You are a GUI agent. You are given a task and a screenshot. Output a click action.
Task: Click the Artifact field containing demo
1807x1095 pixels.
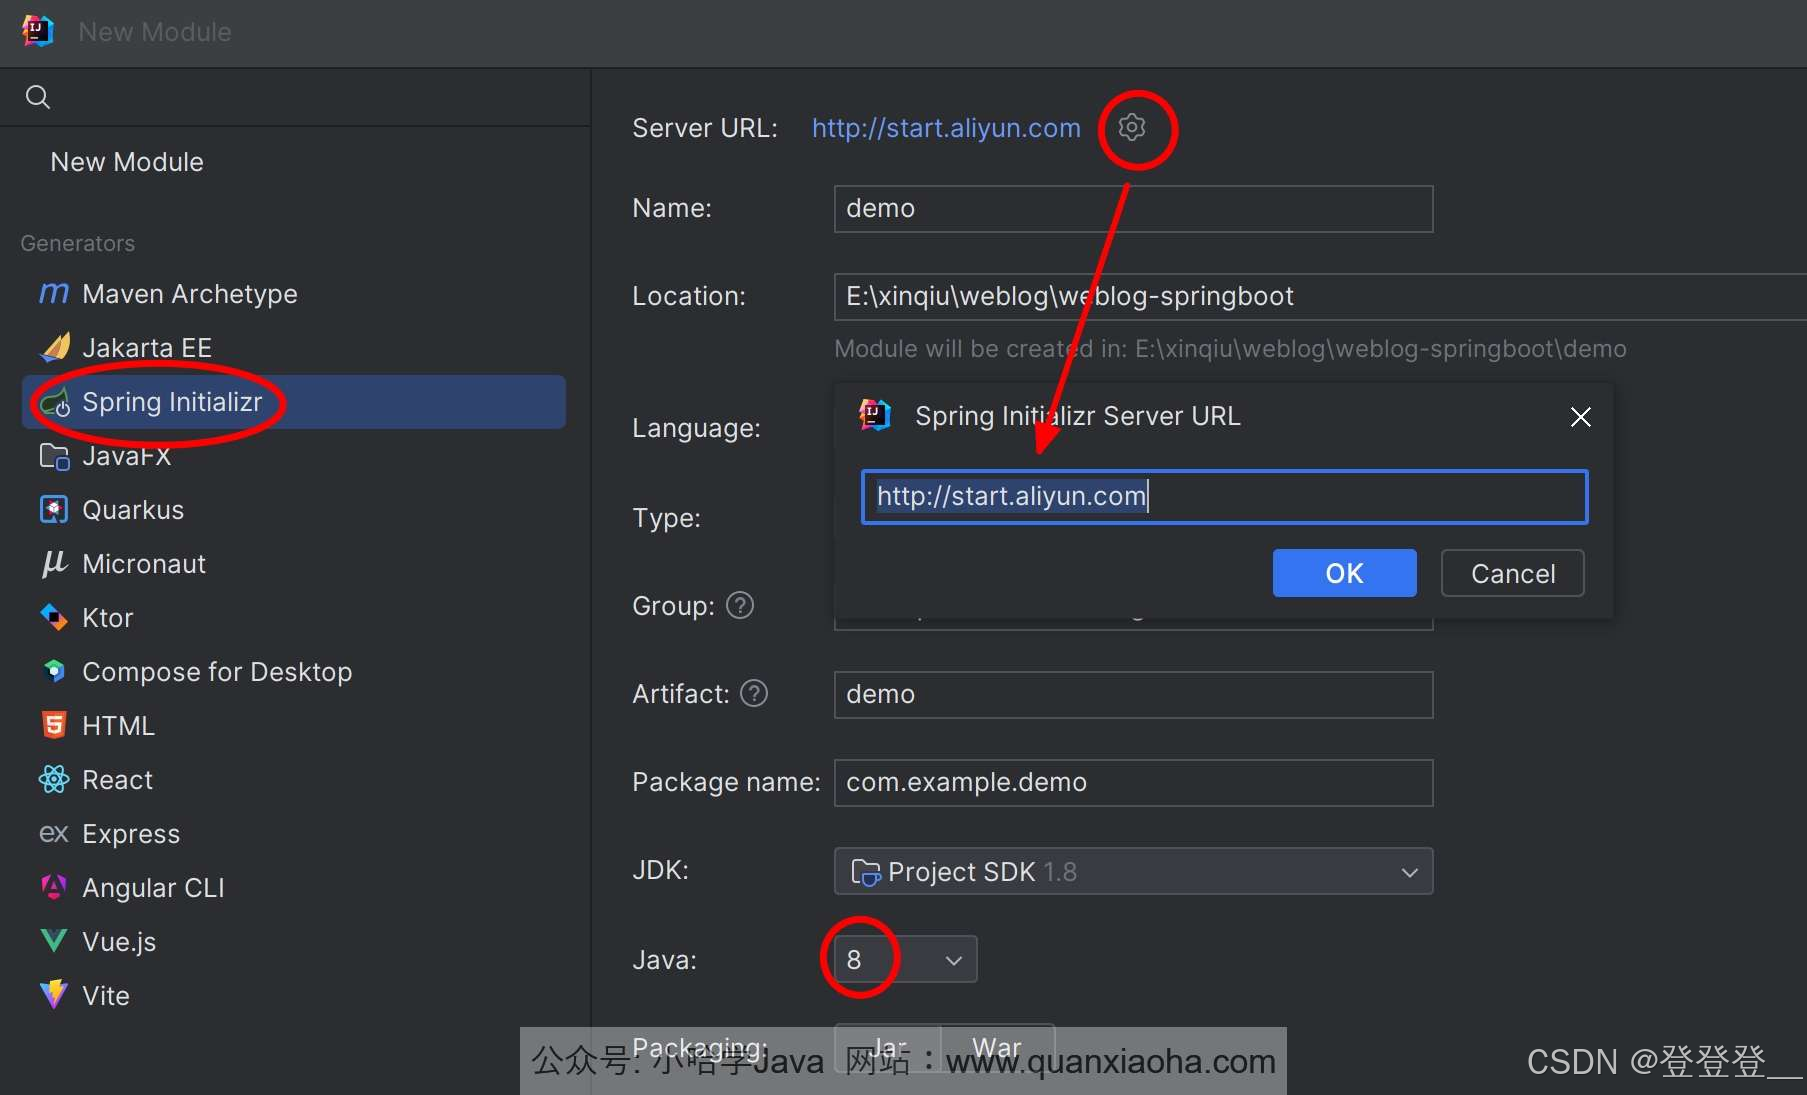(x=1133, y=695)
